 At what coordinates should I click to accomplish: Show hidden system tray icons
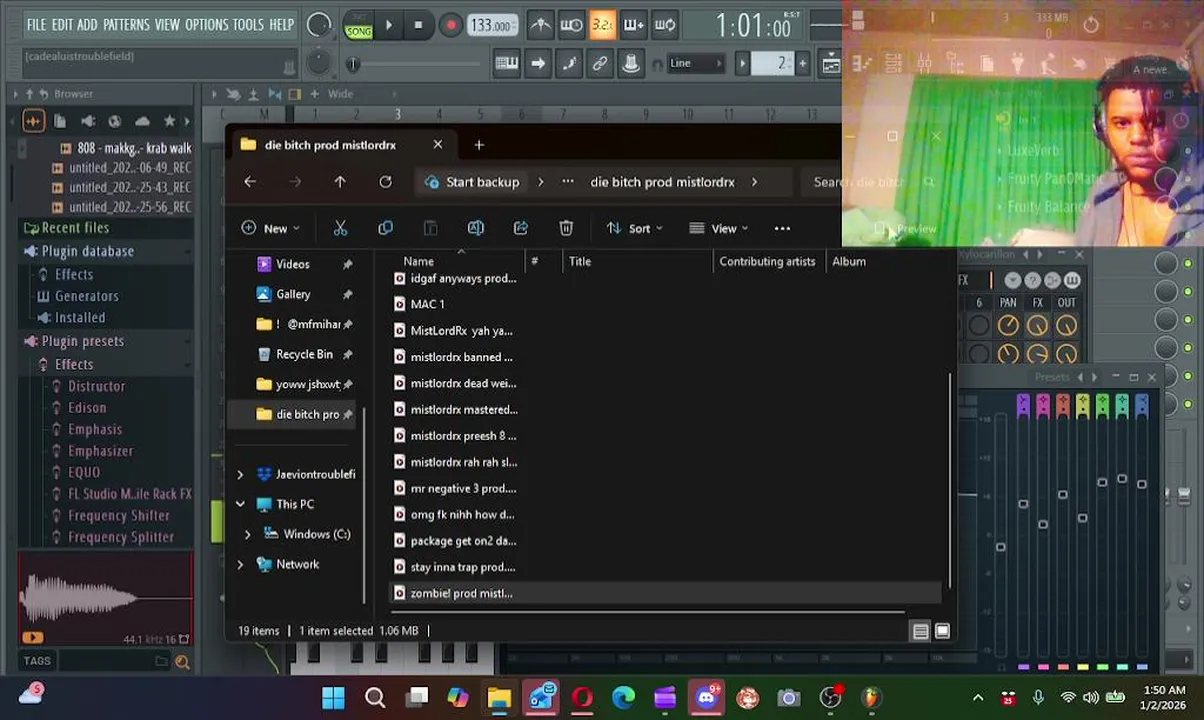pyautogui.click(x=978, y=697)
